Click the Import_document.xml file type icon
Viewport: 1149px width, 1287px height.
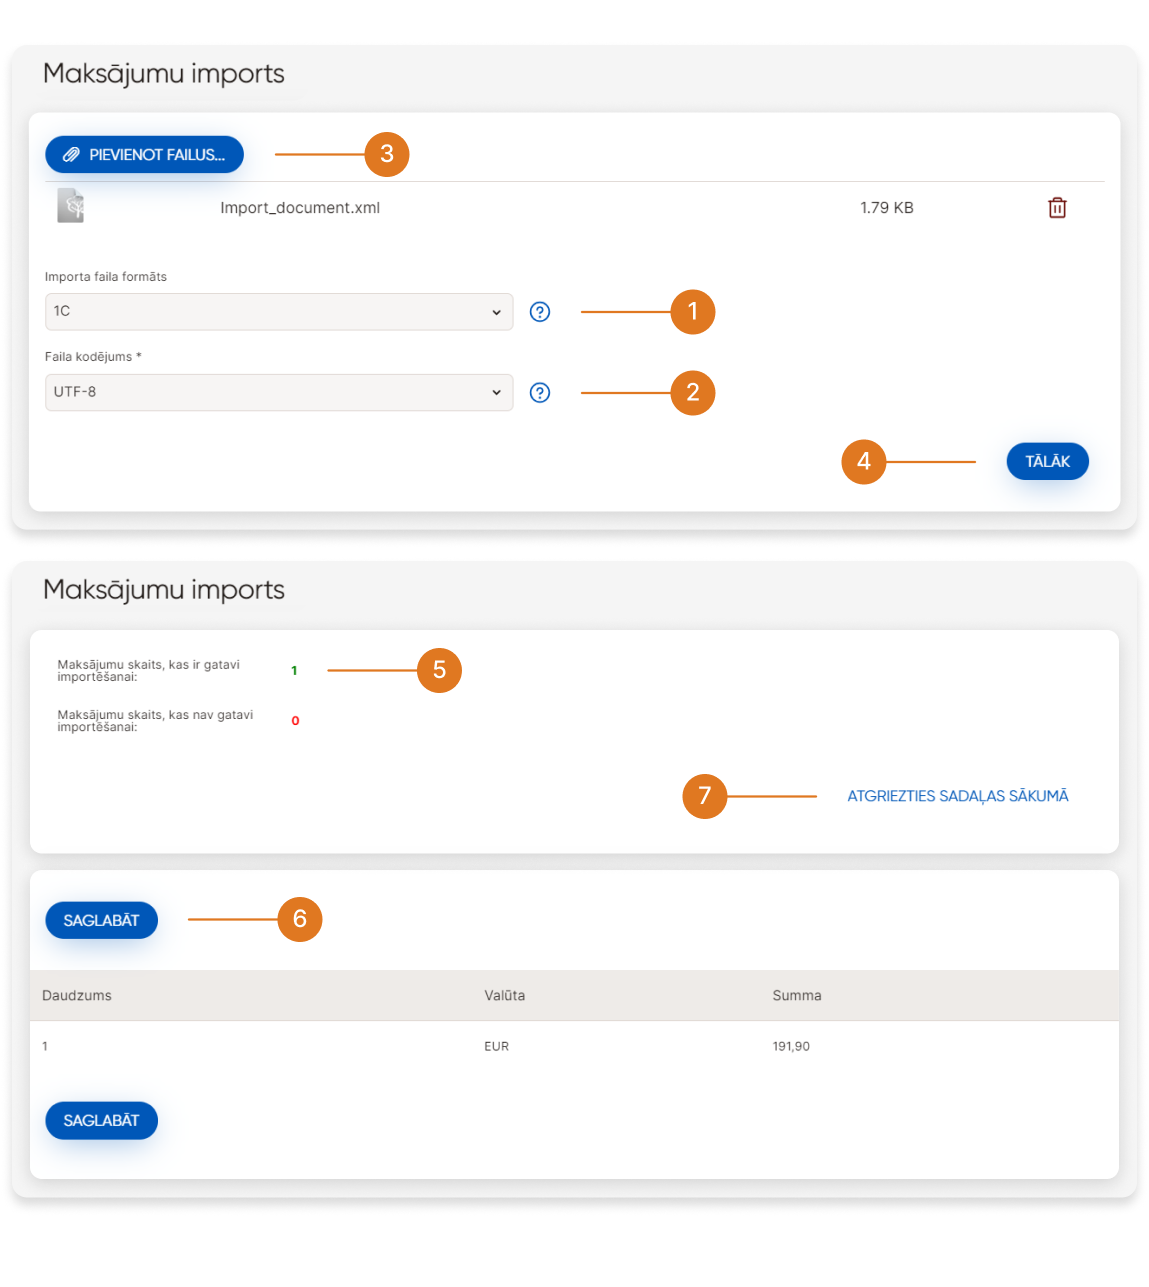click(71, 206)
